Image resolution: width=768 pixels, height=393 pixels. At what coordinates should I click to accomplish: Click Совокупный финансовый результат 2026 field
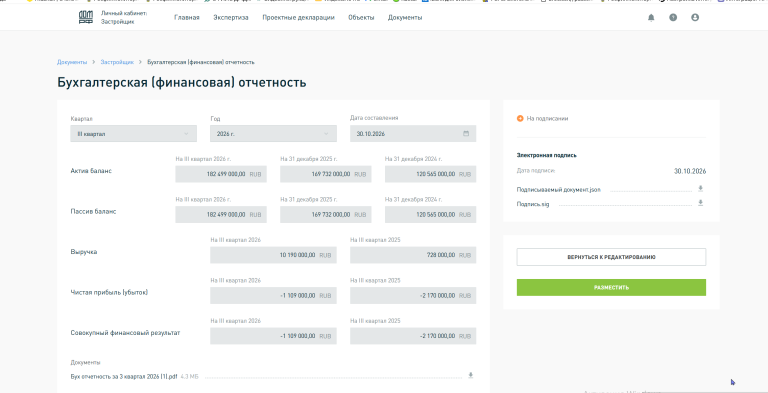coord(273,336)
